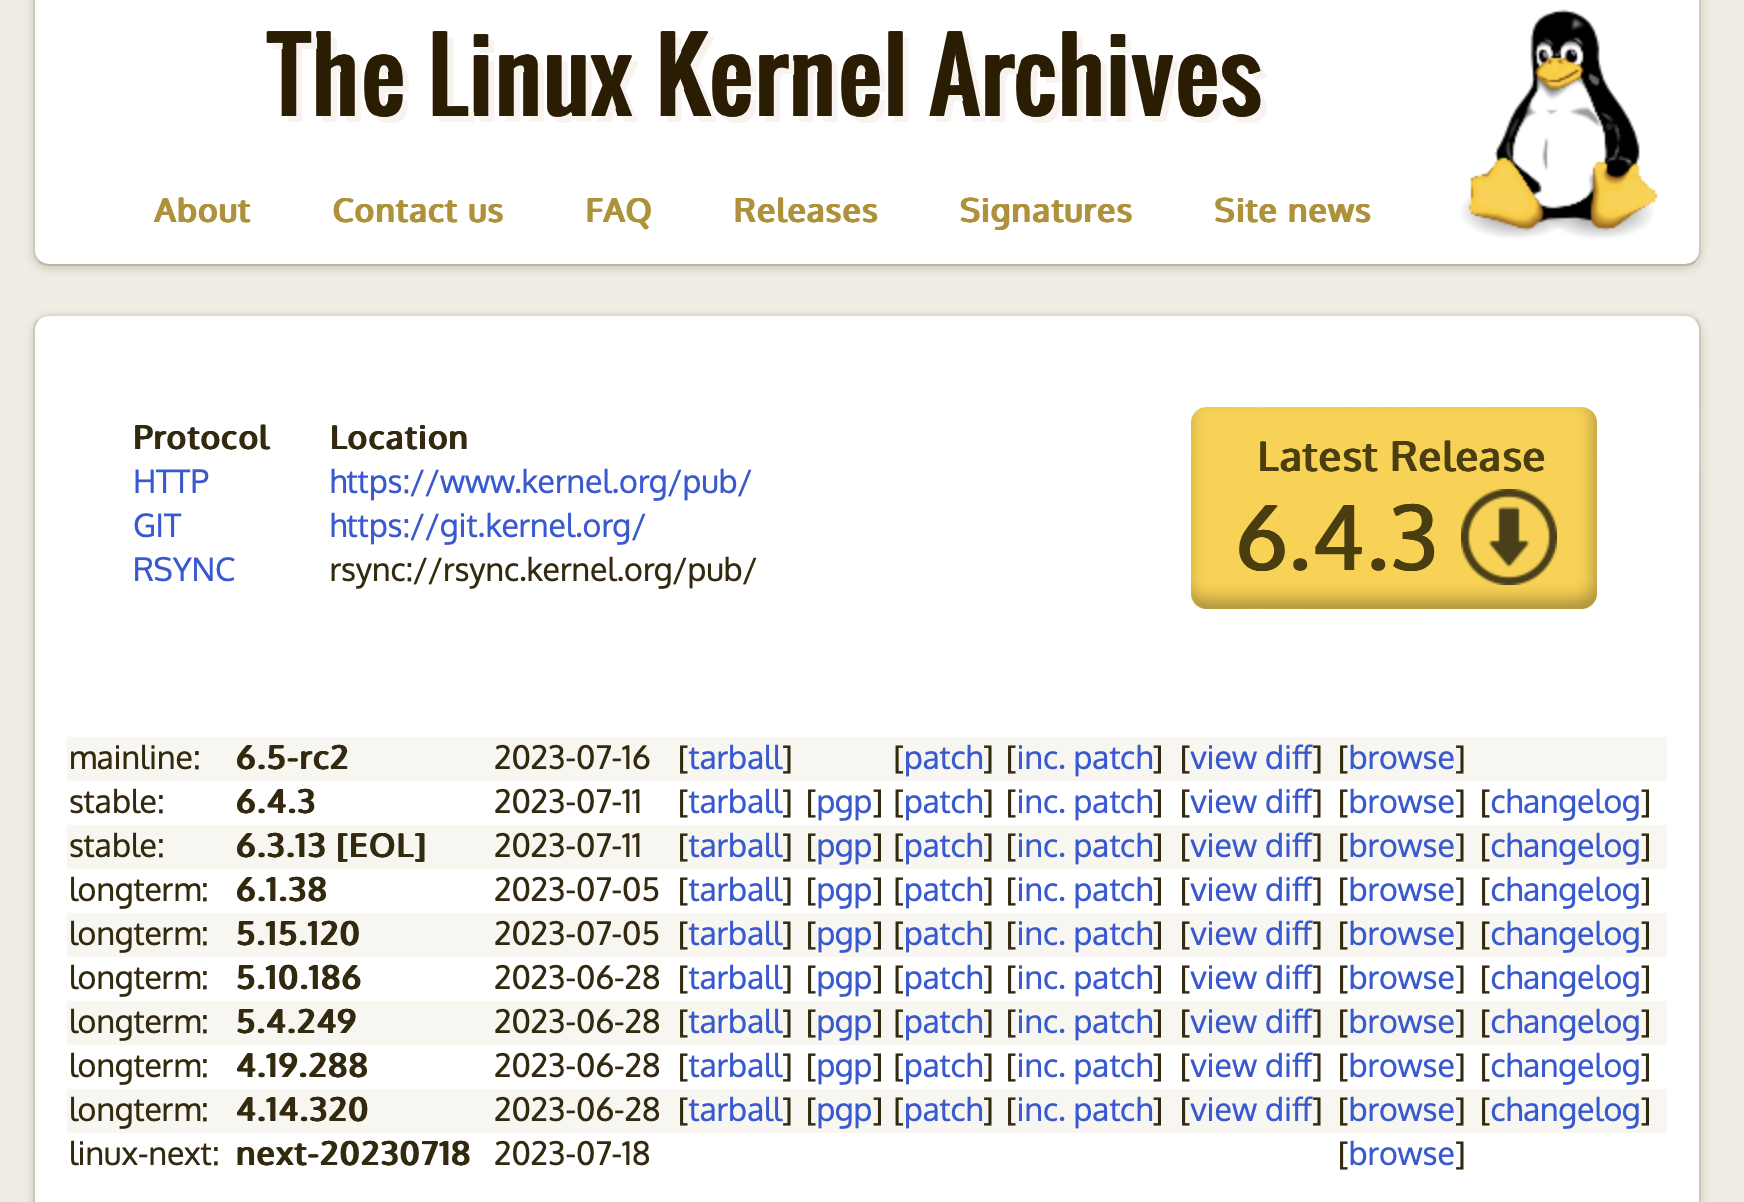Click the Location column header
1744x1202 pixels.
point(399,438)
